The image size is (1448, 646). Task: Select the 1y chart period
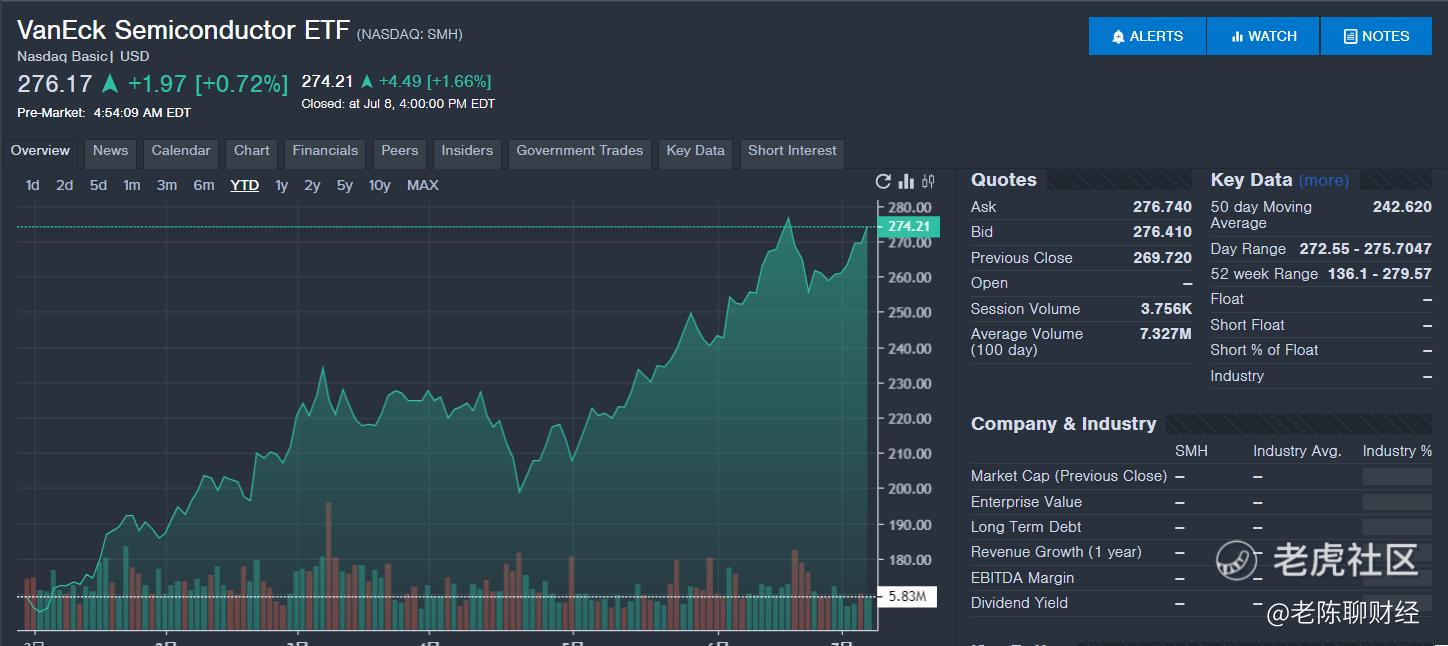coord(282,185)
